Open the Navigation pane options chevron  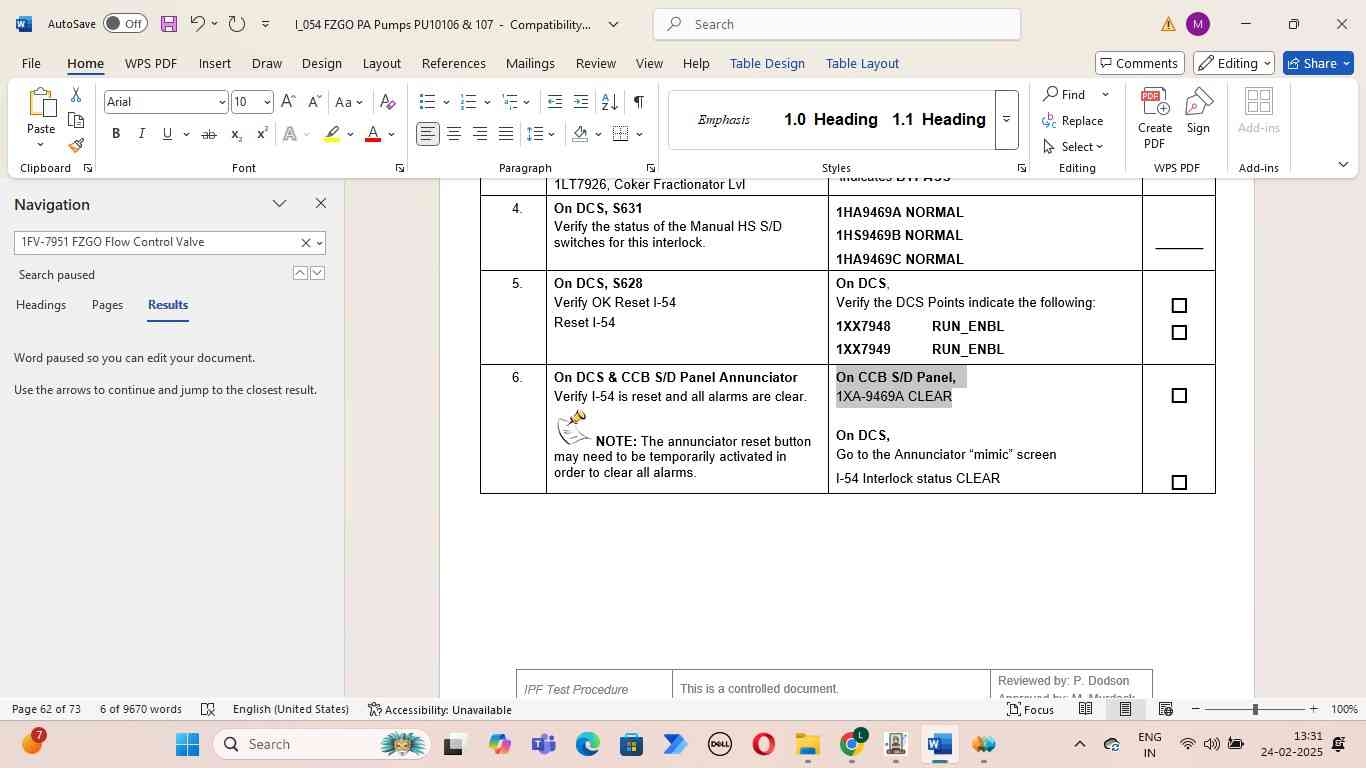click(x=279, y=204)
